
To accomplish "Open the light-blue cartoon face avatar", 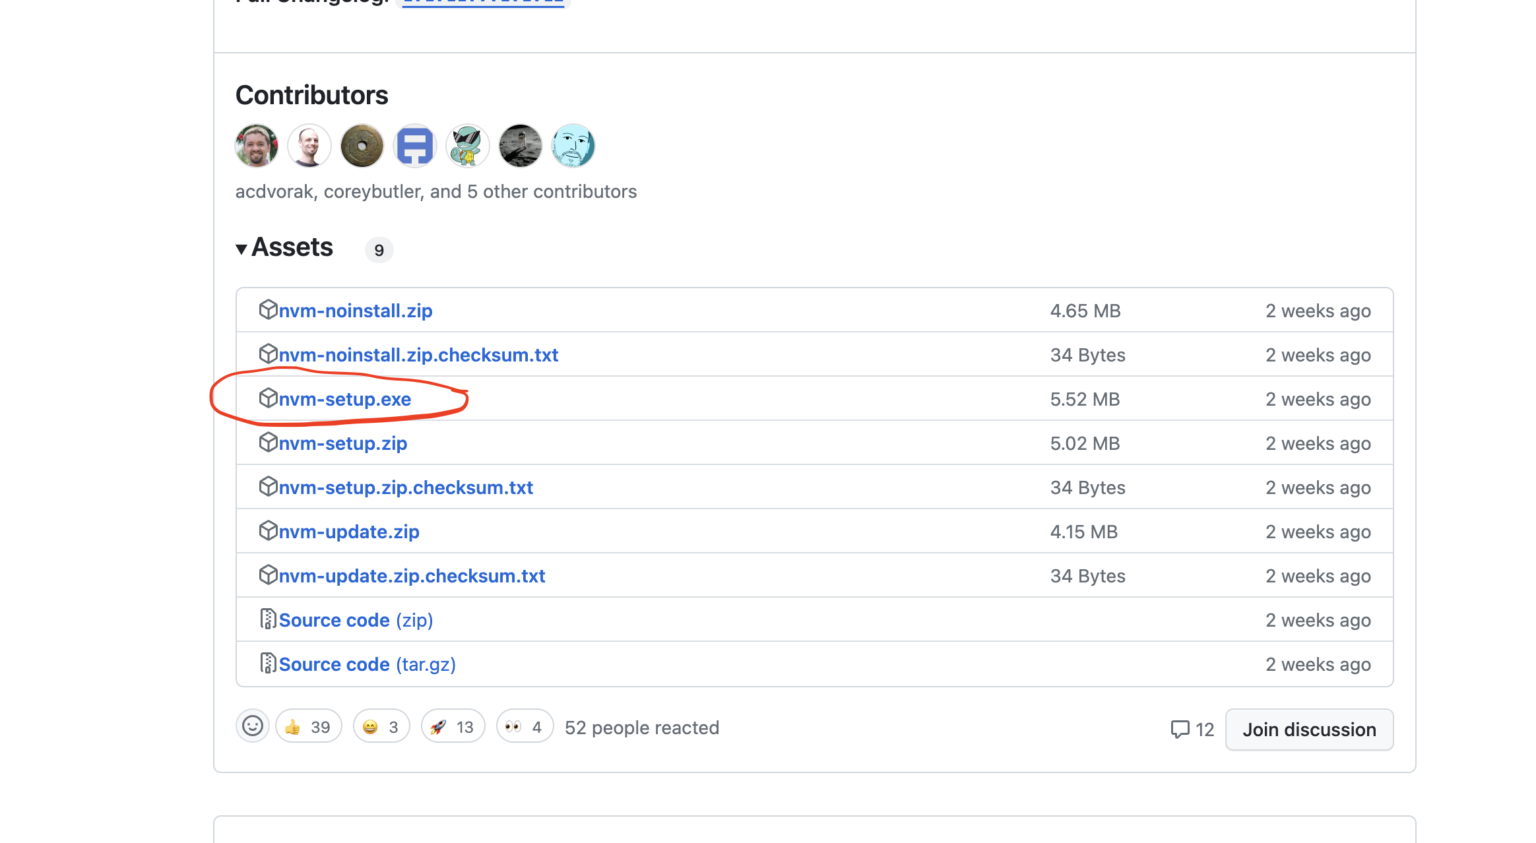I will coord(573,146).
